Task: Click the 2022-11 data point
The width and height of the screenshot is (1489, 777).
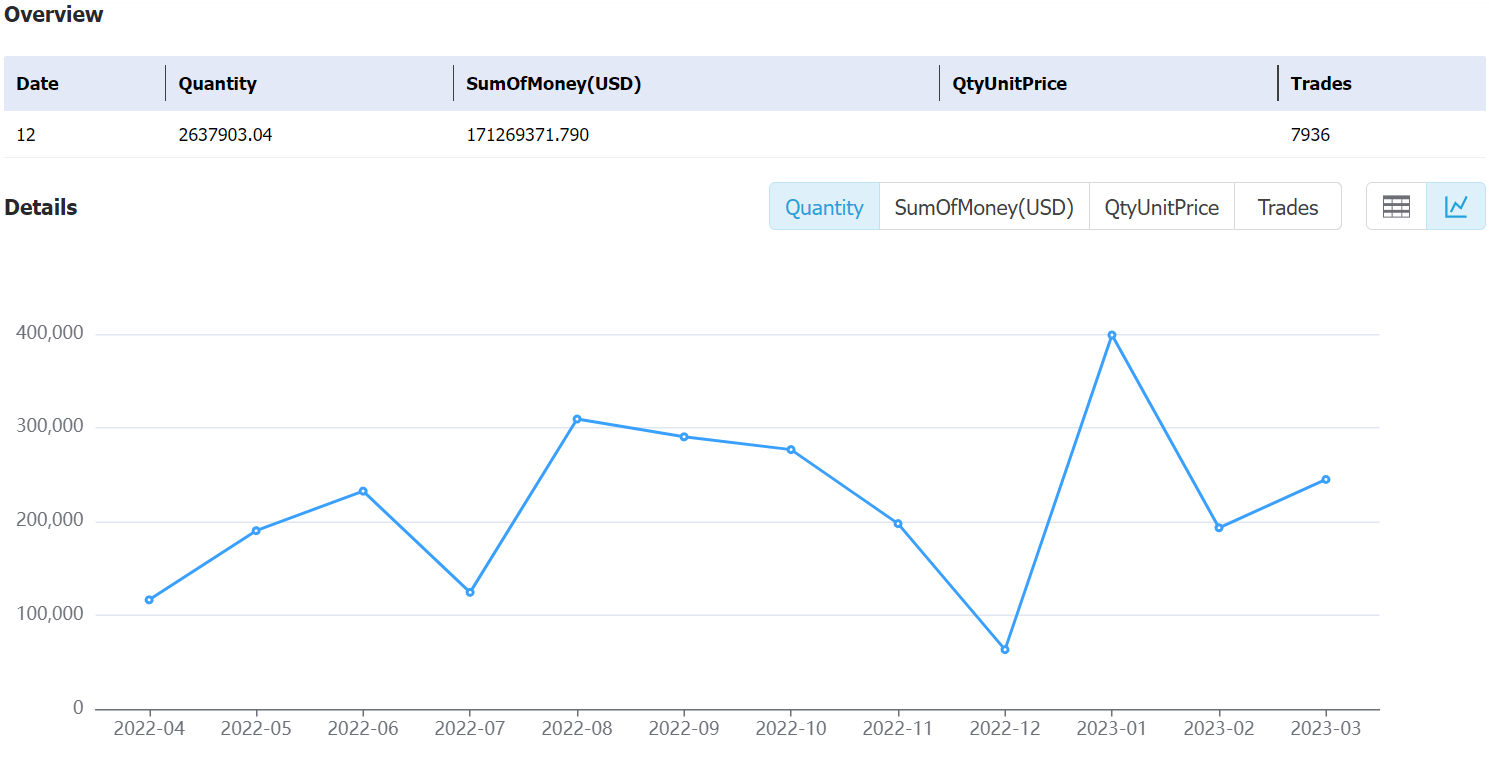Action: coord(898,523)
